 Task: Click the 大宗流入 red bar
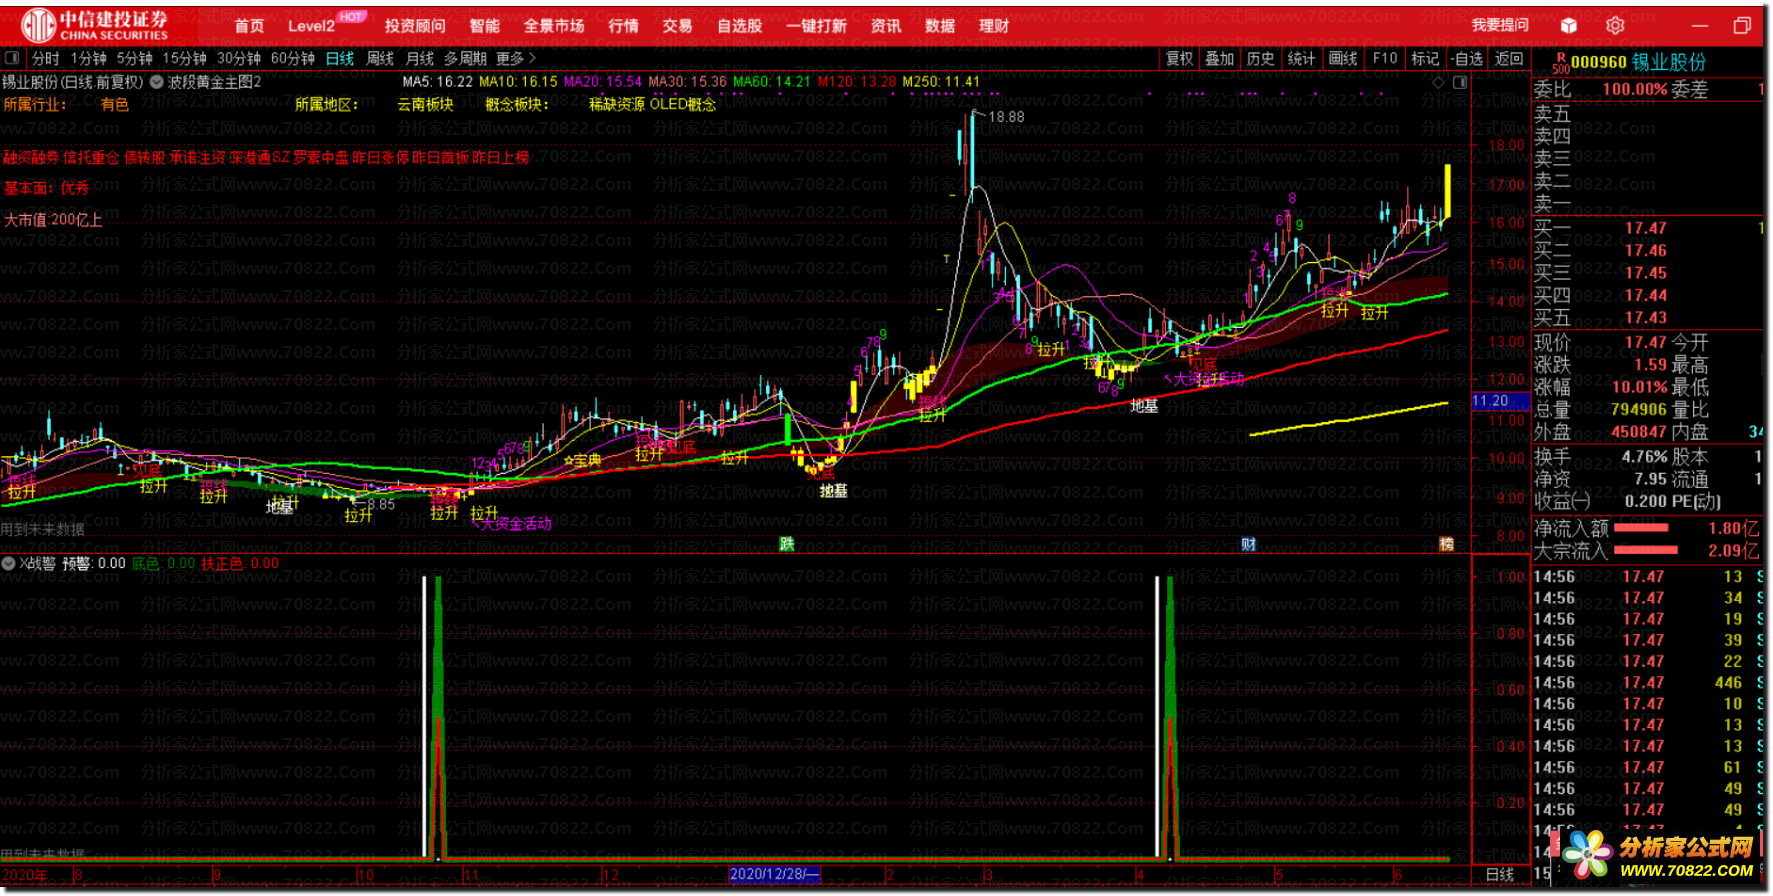pyautogui.click(x=1646, y=550)
